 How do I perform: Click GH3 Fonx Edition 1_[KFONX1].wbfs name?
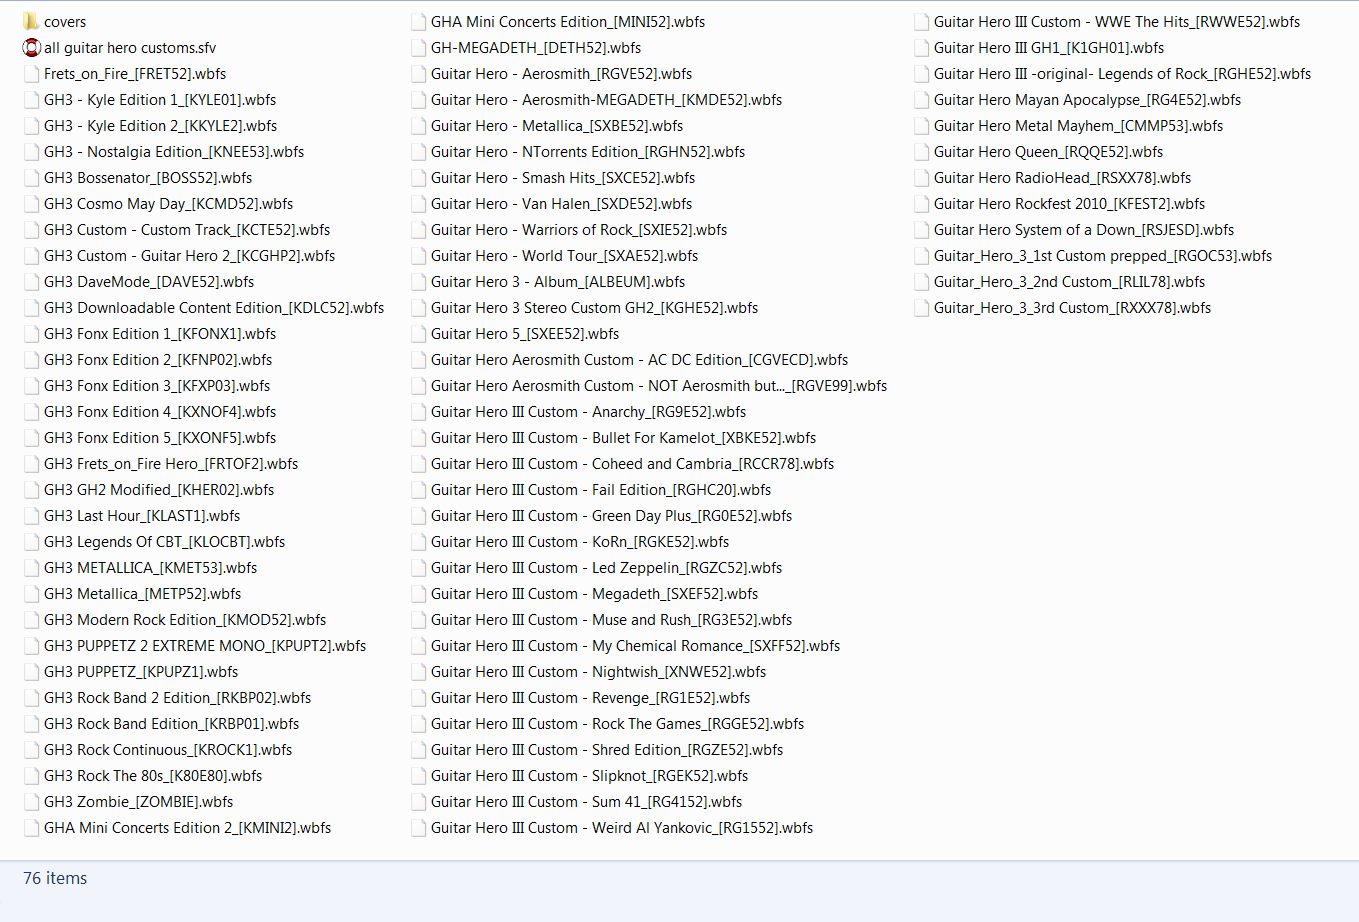(x=160, y=333)
